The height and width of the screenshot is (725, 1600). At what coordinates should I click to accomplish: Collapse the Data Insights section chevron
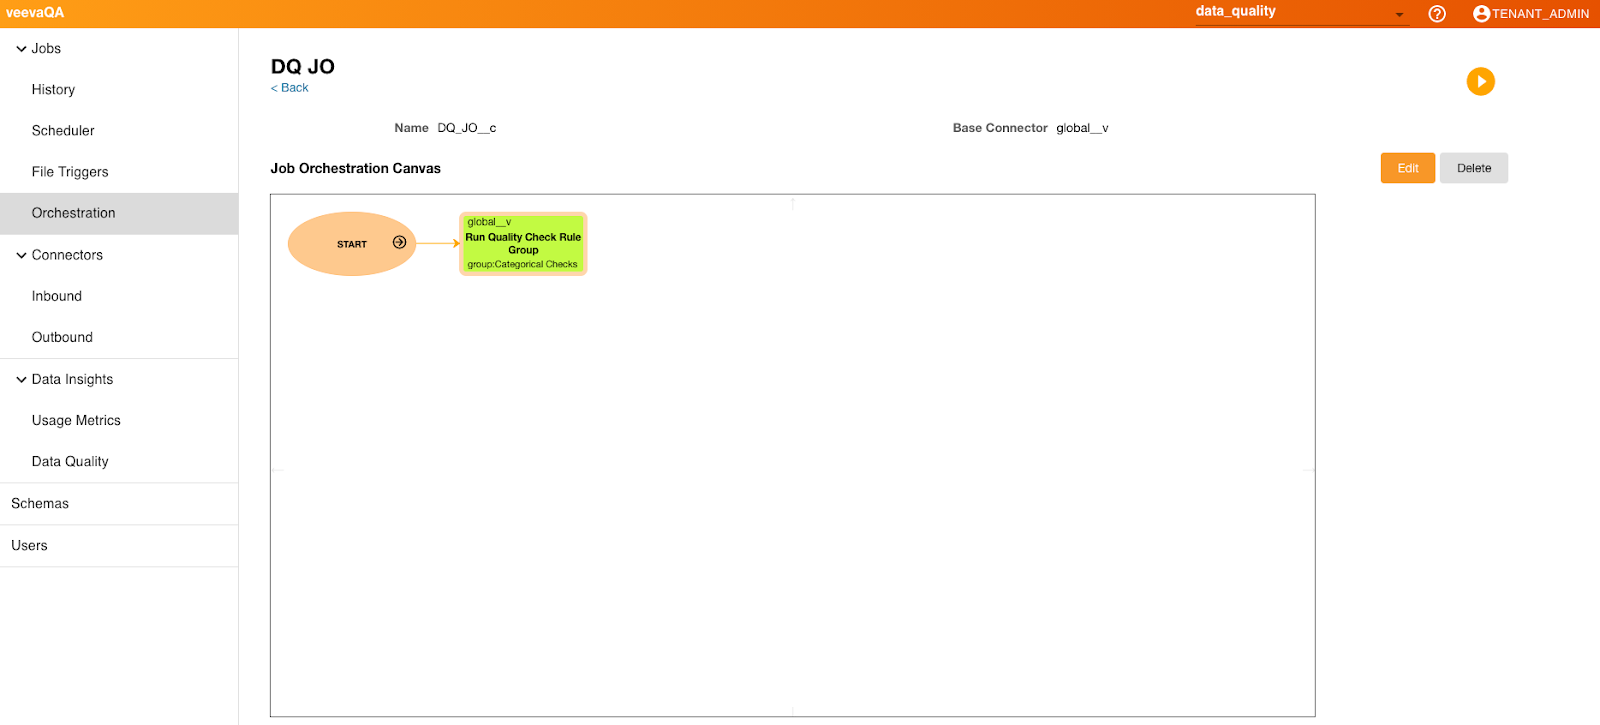[x=21, y=380]
